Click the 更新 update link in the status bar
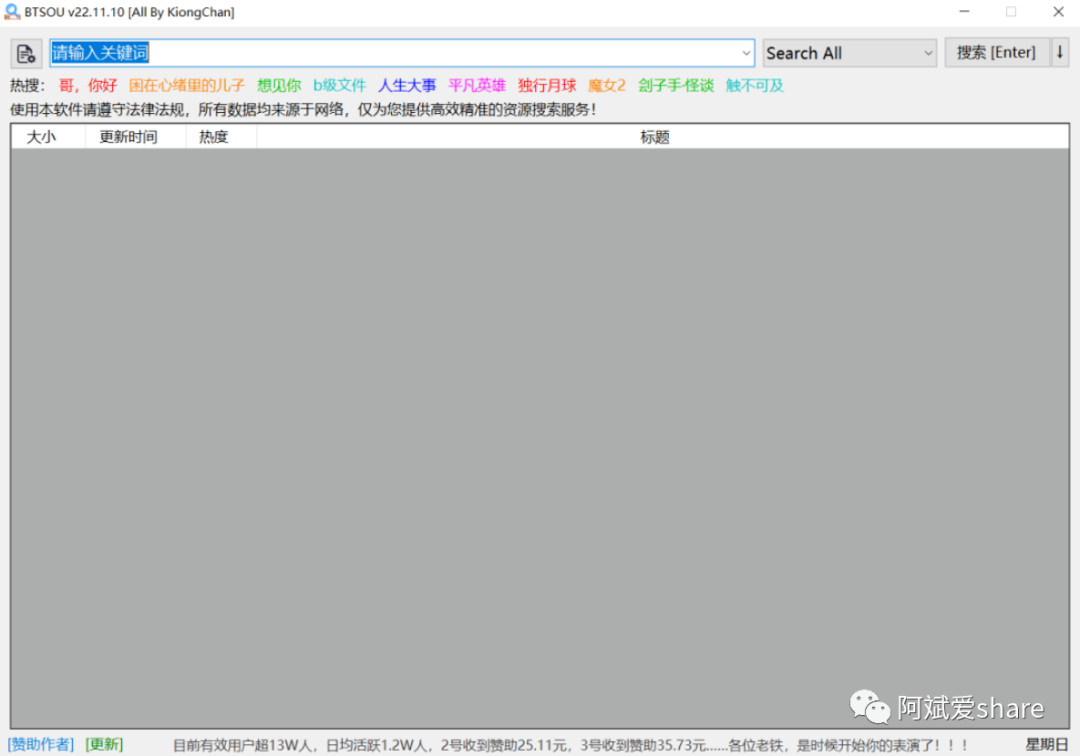 coord(104,744)
